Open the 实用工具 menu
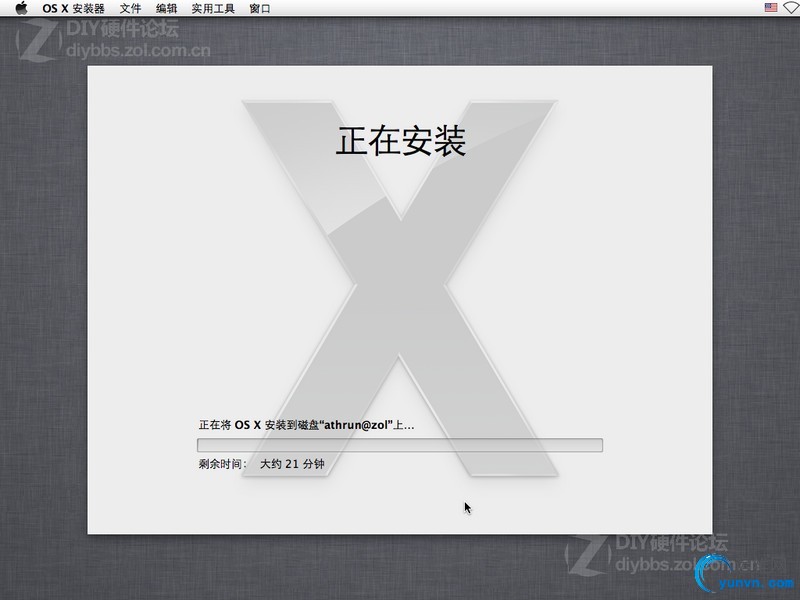 point(213,9)
